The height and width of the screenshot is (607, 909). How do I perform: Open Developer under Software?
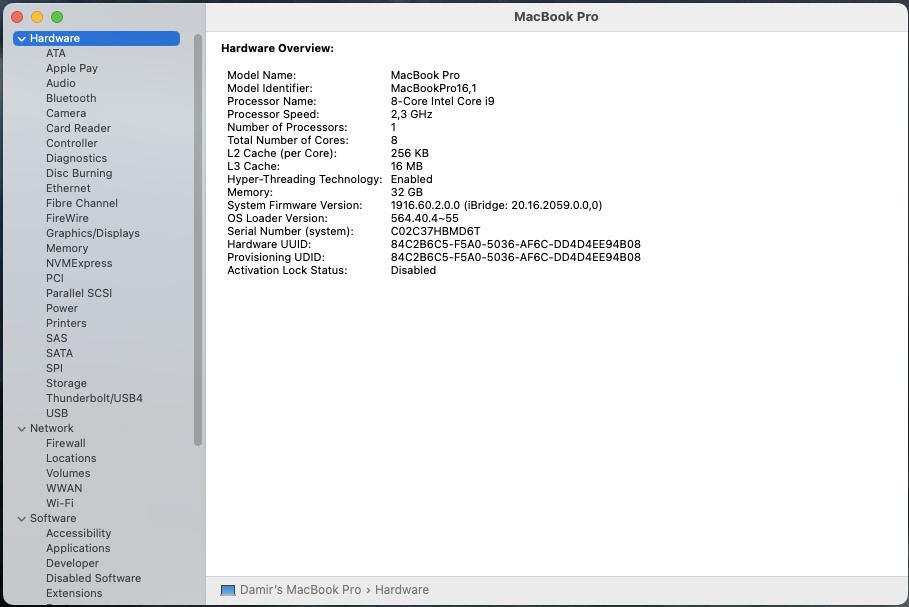[72, 564]
